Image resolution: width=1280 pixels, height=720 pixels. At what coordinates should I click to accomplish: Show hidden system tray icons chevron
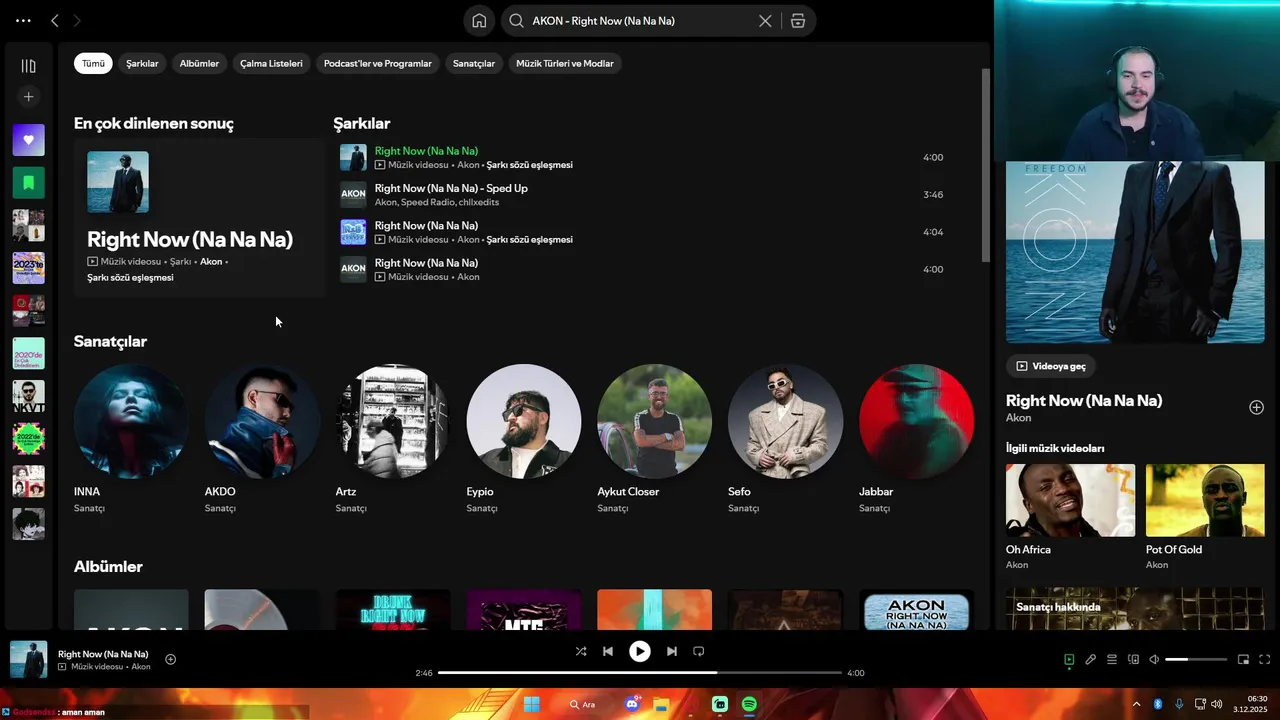1136,704
